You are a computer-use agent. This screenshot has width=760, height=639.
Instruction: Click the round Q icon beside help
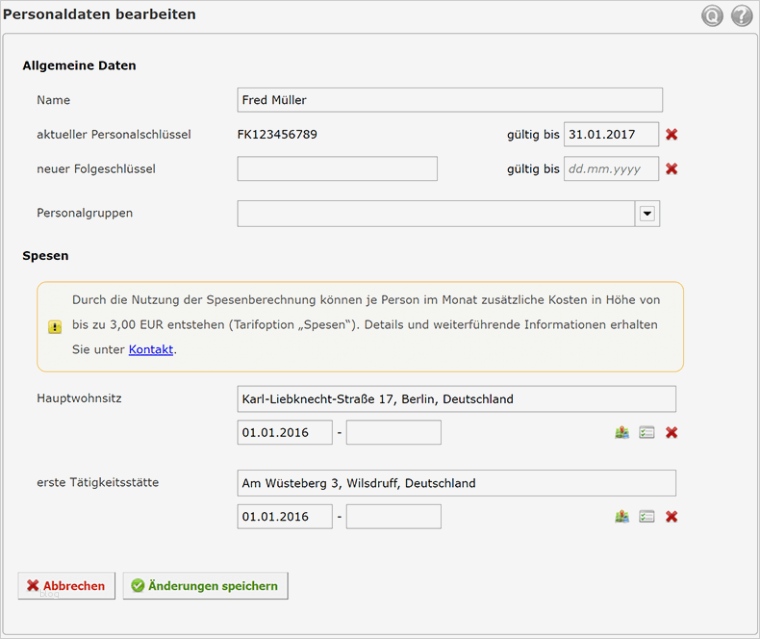[712, 16]
